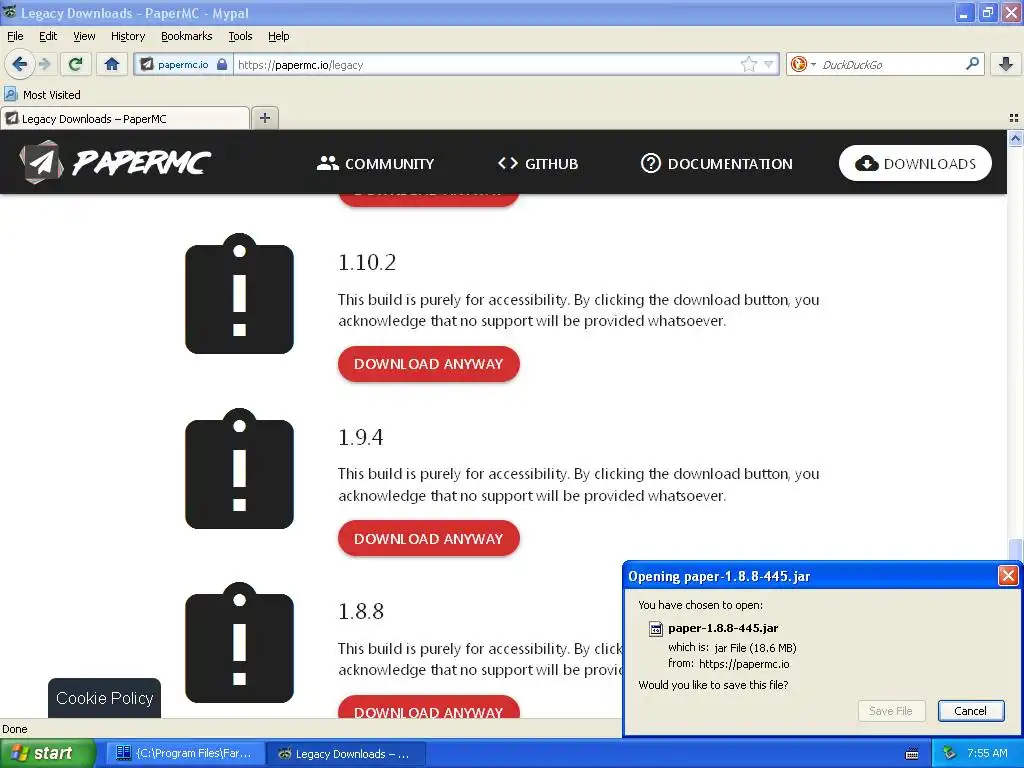Open the address bar history dropdown arrow

tap(769, 64)
